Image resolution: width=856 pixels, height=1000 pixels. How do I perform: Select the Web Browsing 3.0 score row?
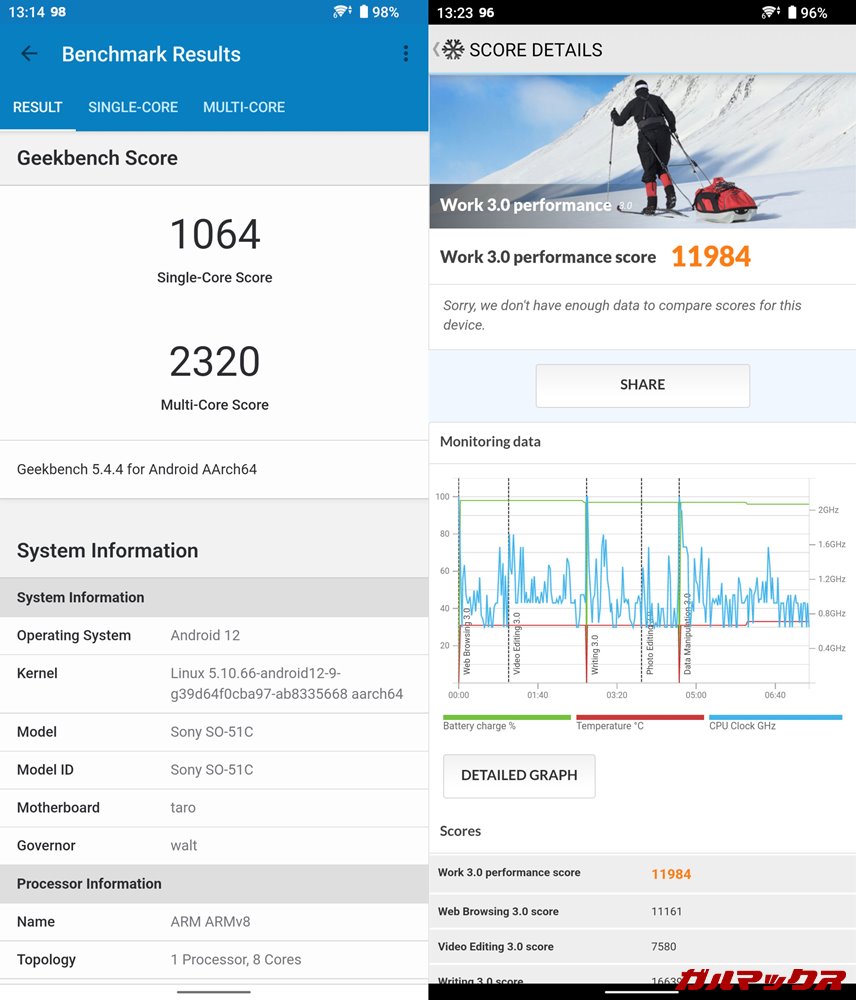click(642, 911)
